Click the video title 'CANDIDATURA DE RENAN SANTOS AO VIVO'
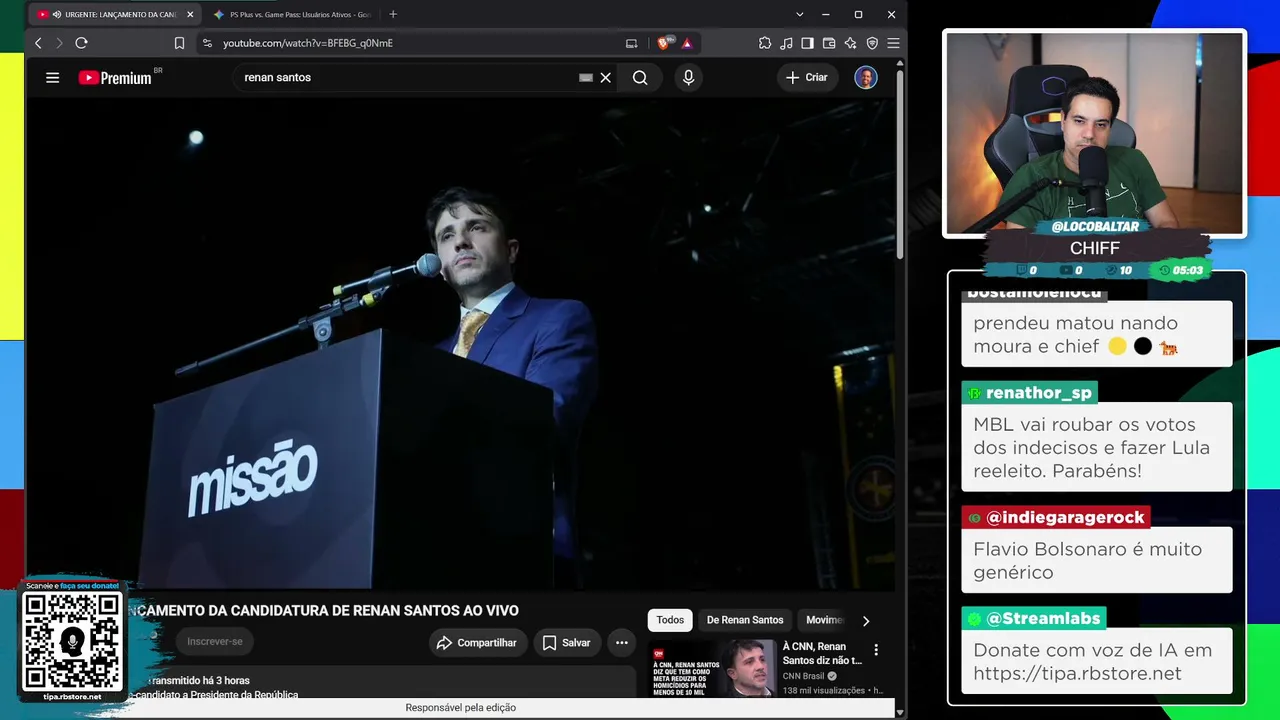Image resolution: width=1280 pixels, height=720 pixels. tap(324, 610)
